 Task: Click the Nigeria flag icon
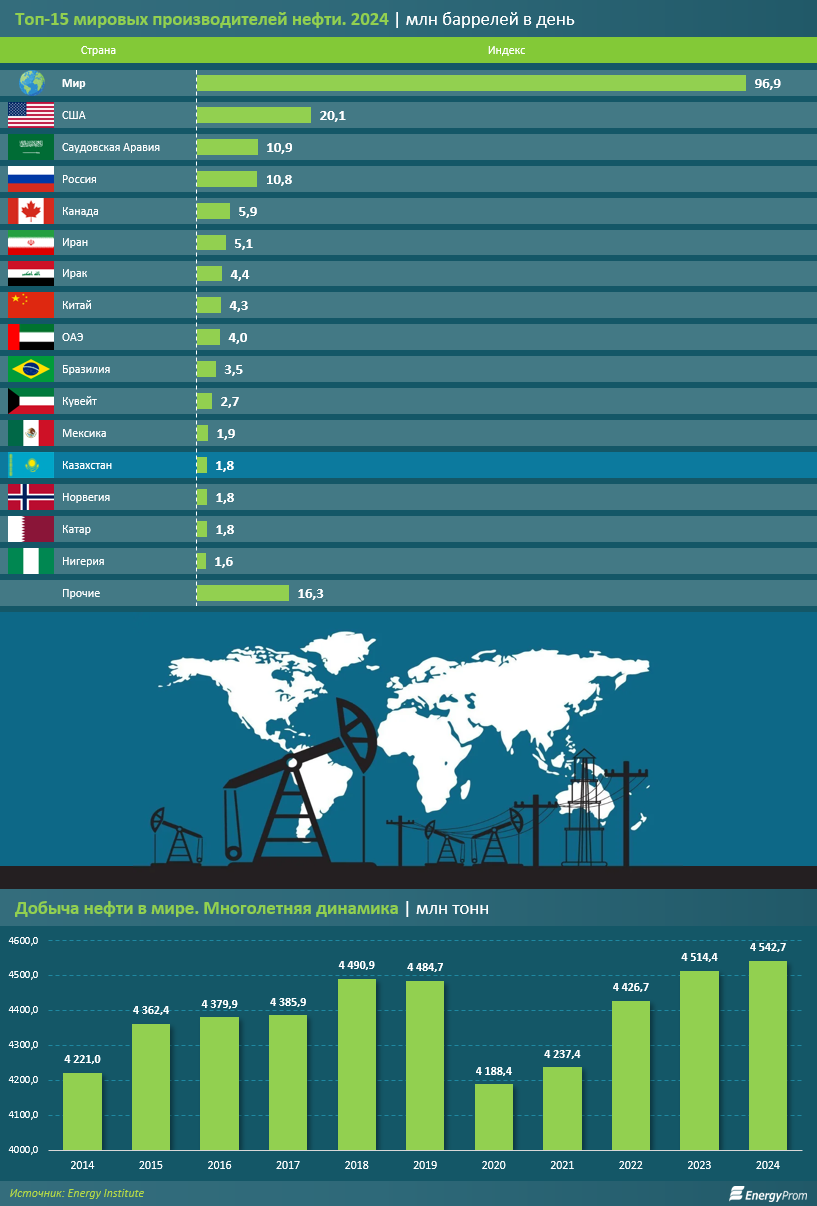point(31,561)
